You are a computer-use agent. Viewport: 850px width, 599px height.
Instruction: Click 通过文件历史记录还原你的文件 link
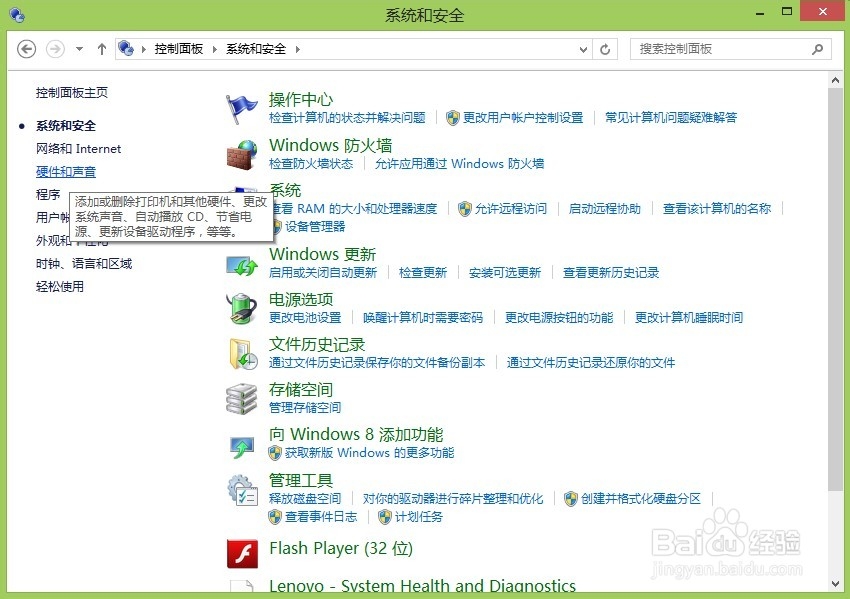pyautogui.click(x=591, y=363)
